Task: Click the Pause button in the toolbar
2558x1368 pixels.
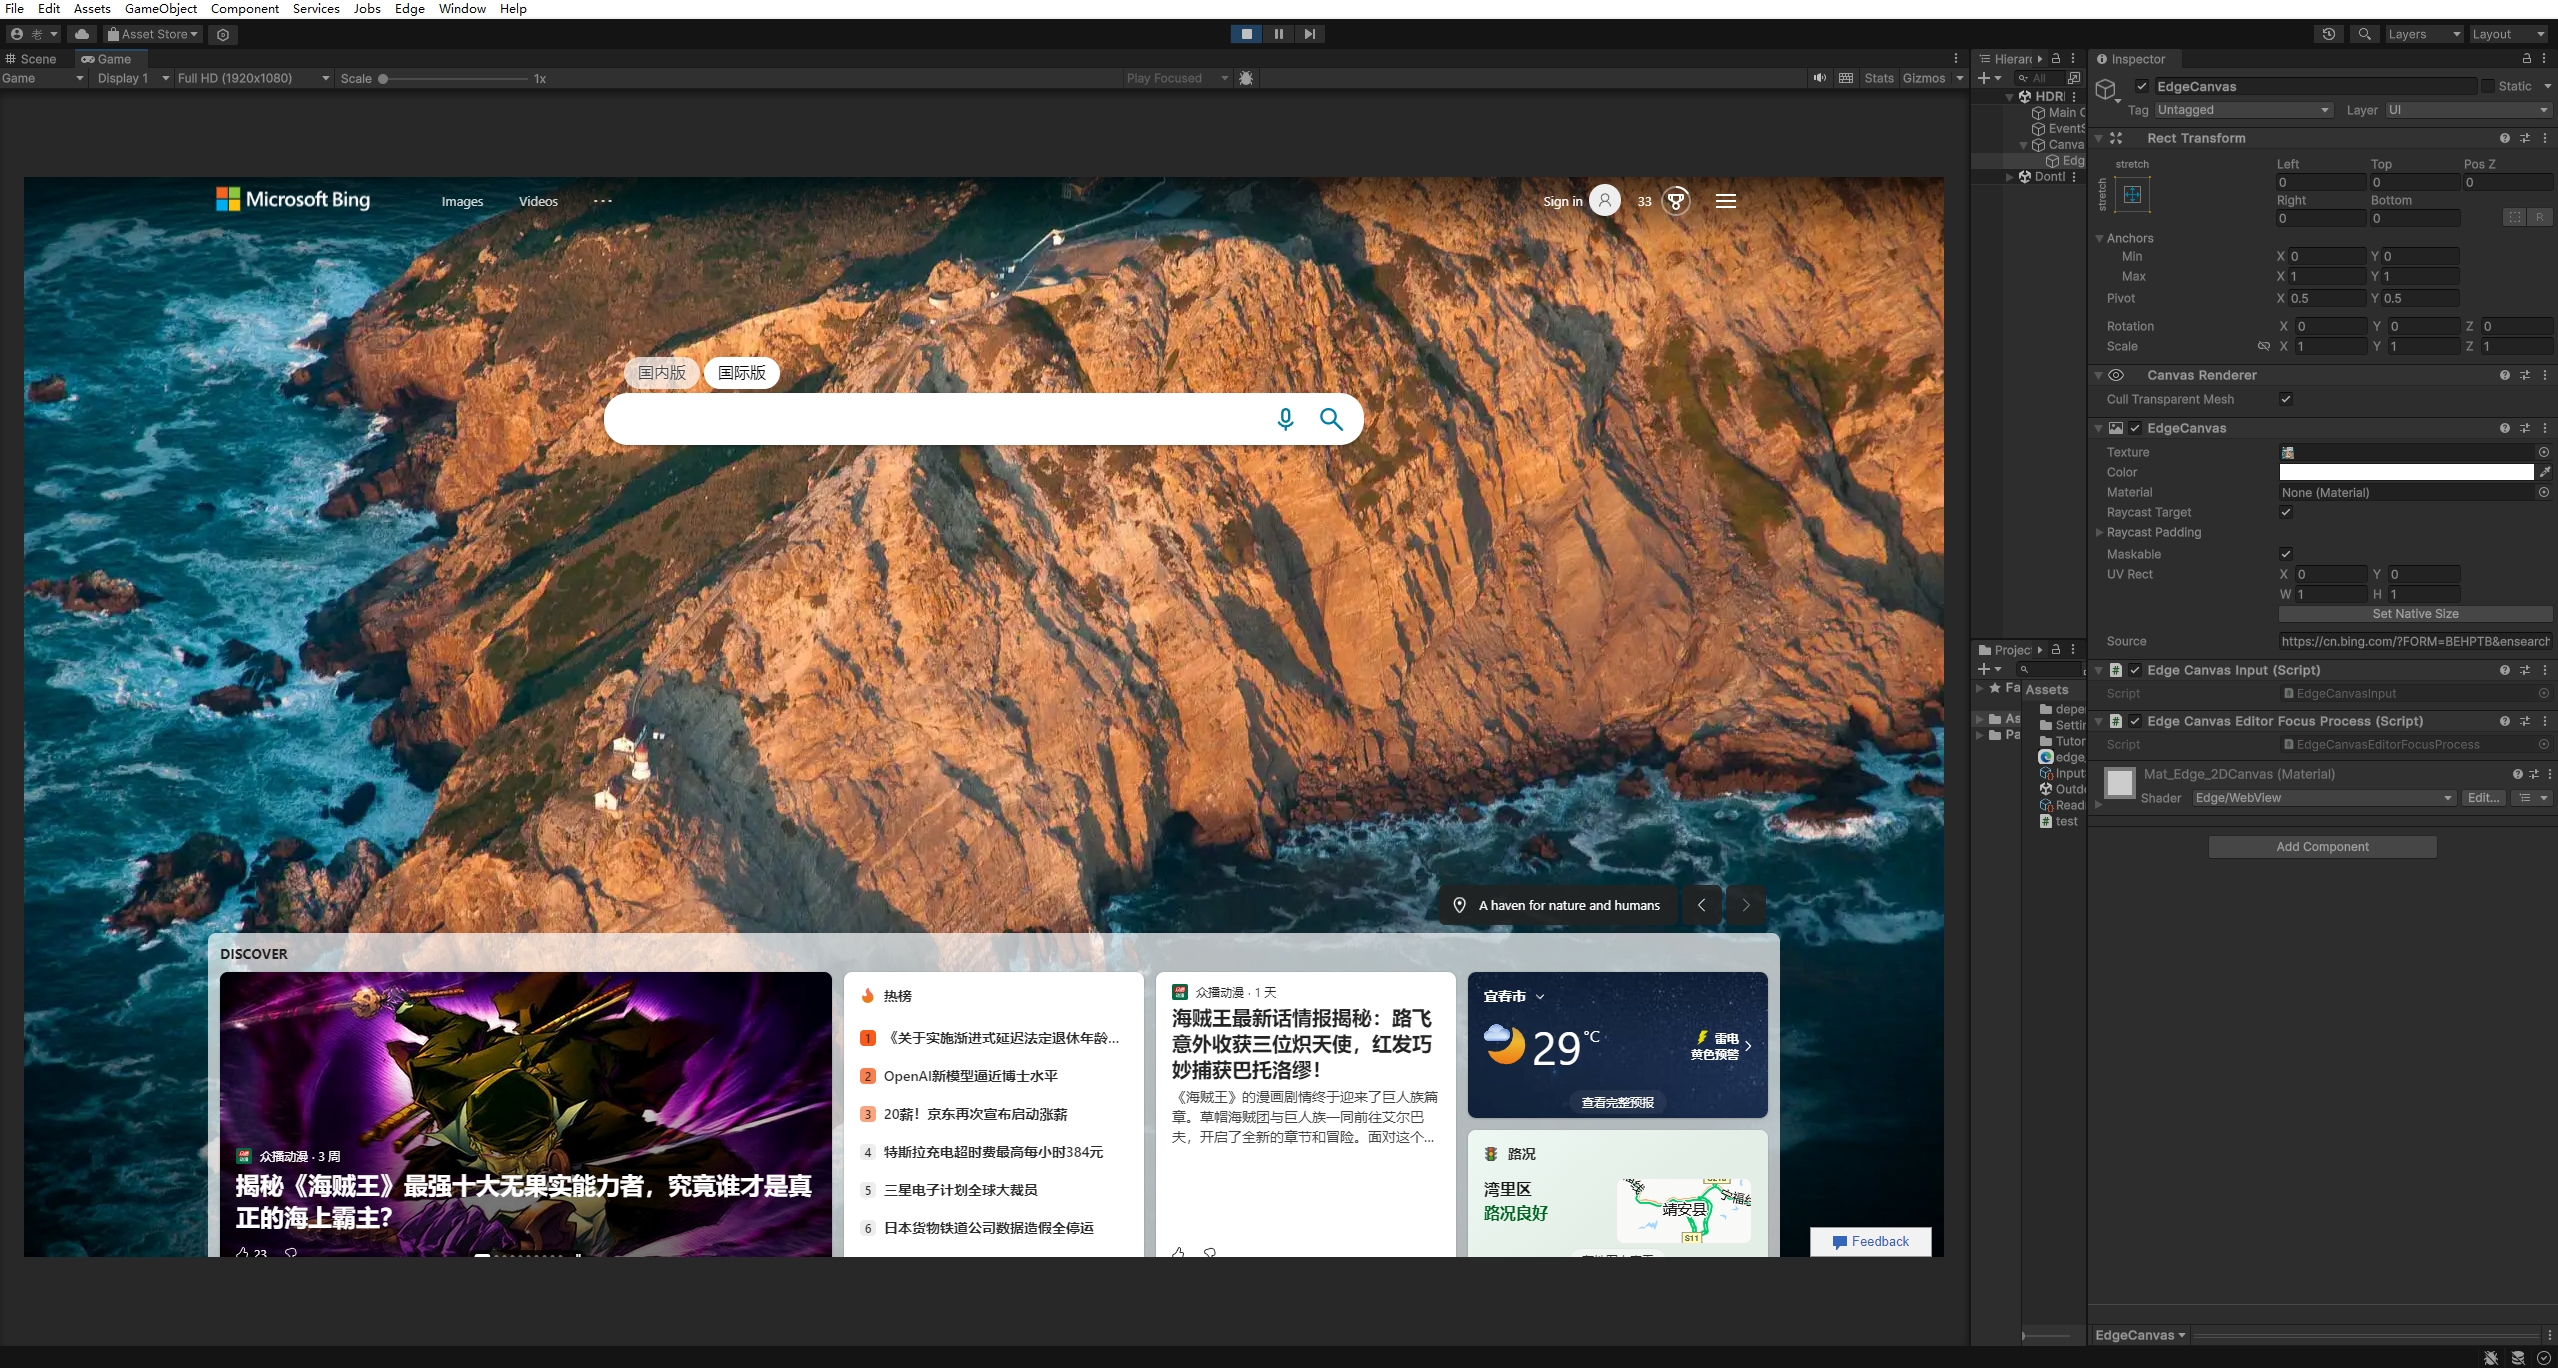Action: click(x=1278, y=34)
